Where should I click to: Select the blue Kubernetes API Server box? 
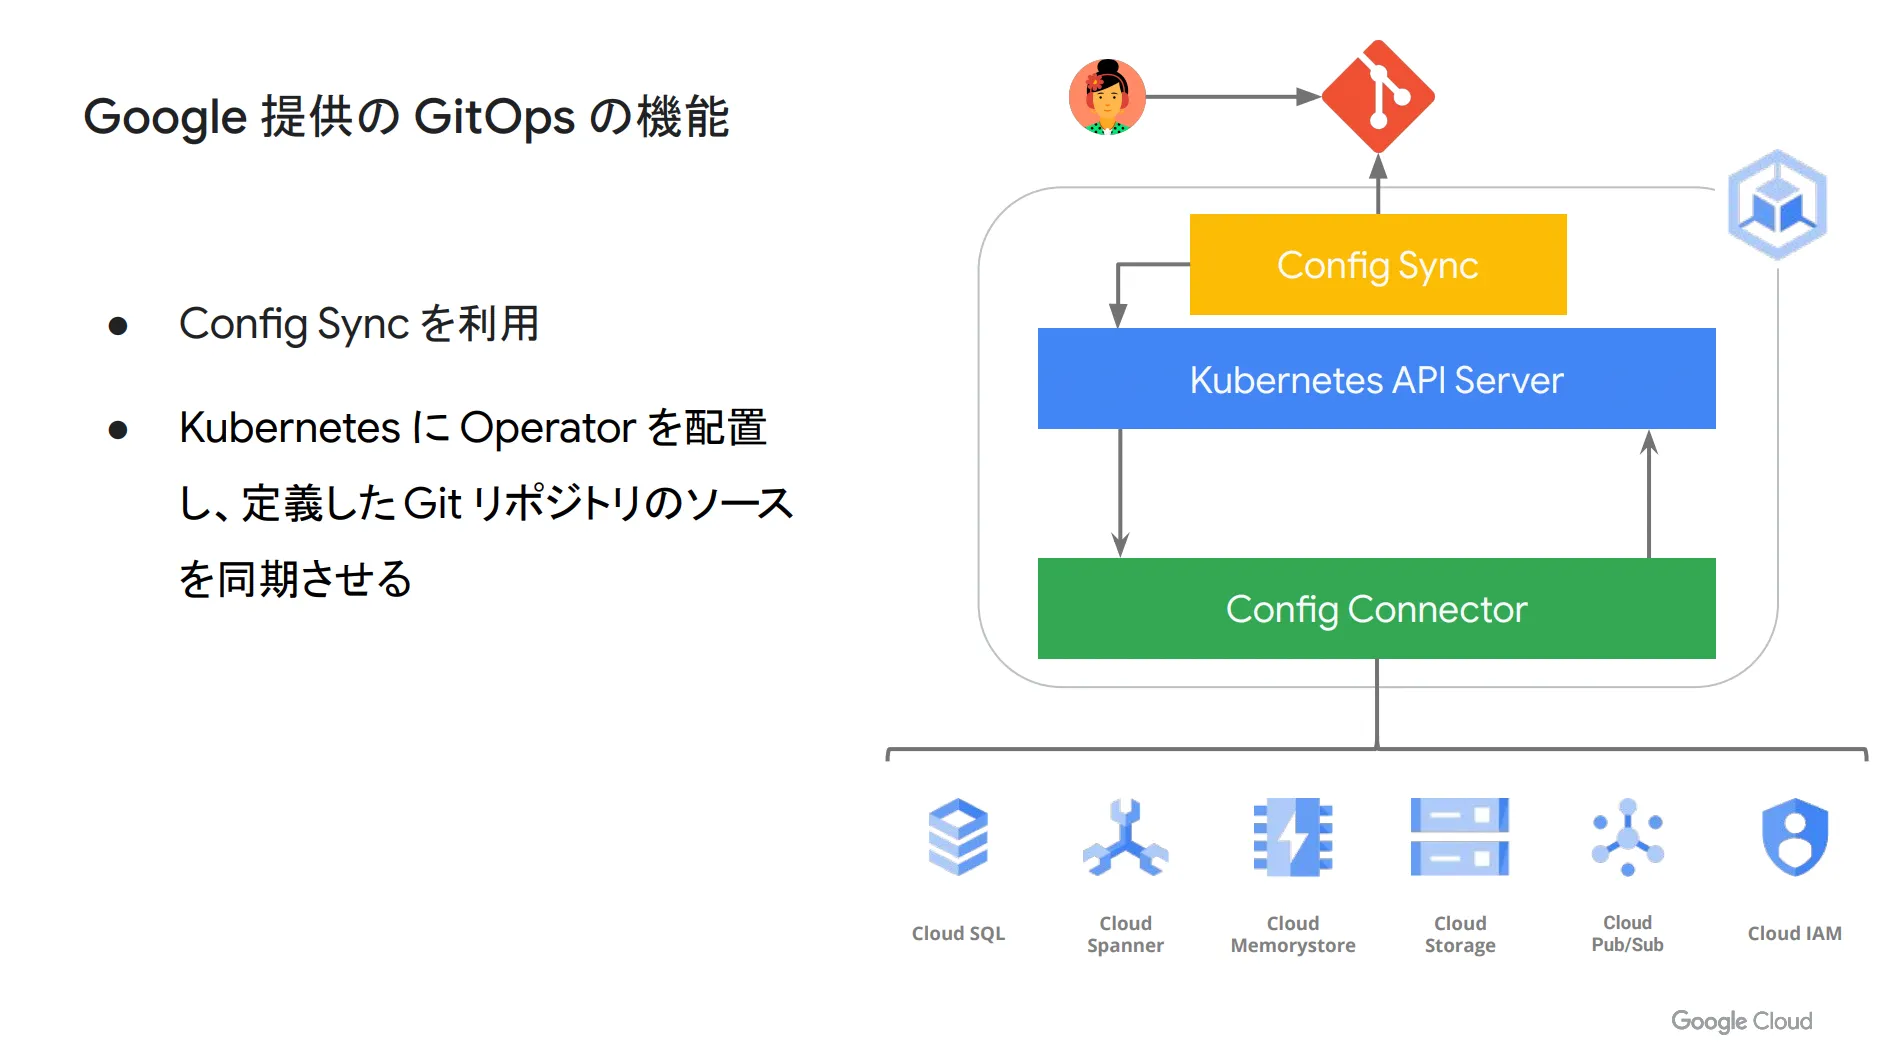coord(1377,379)
